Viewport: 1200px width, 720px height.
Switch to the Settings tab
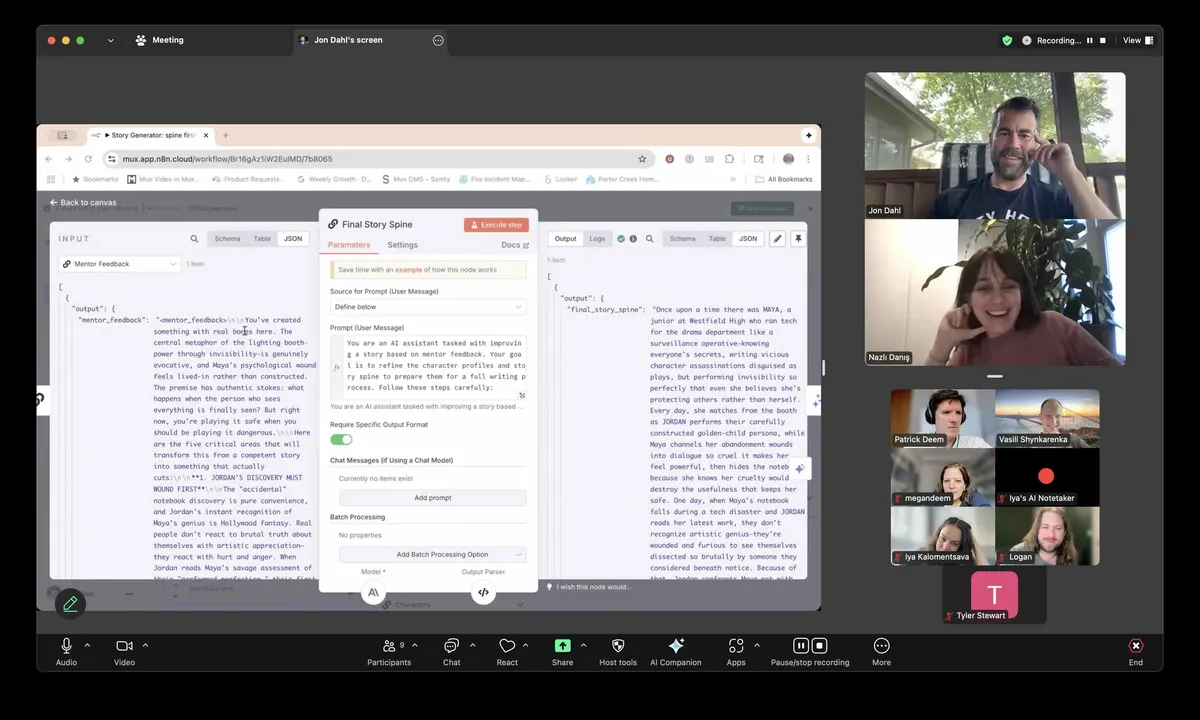pos(403,245)
